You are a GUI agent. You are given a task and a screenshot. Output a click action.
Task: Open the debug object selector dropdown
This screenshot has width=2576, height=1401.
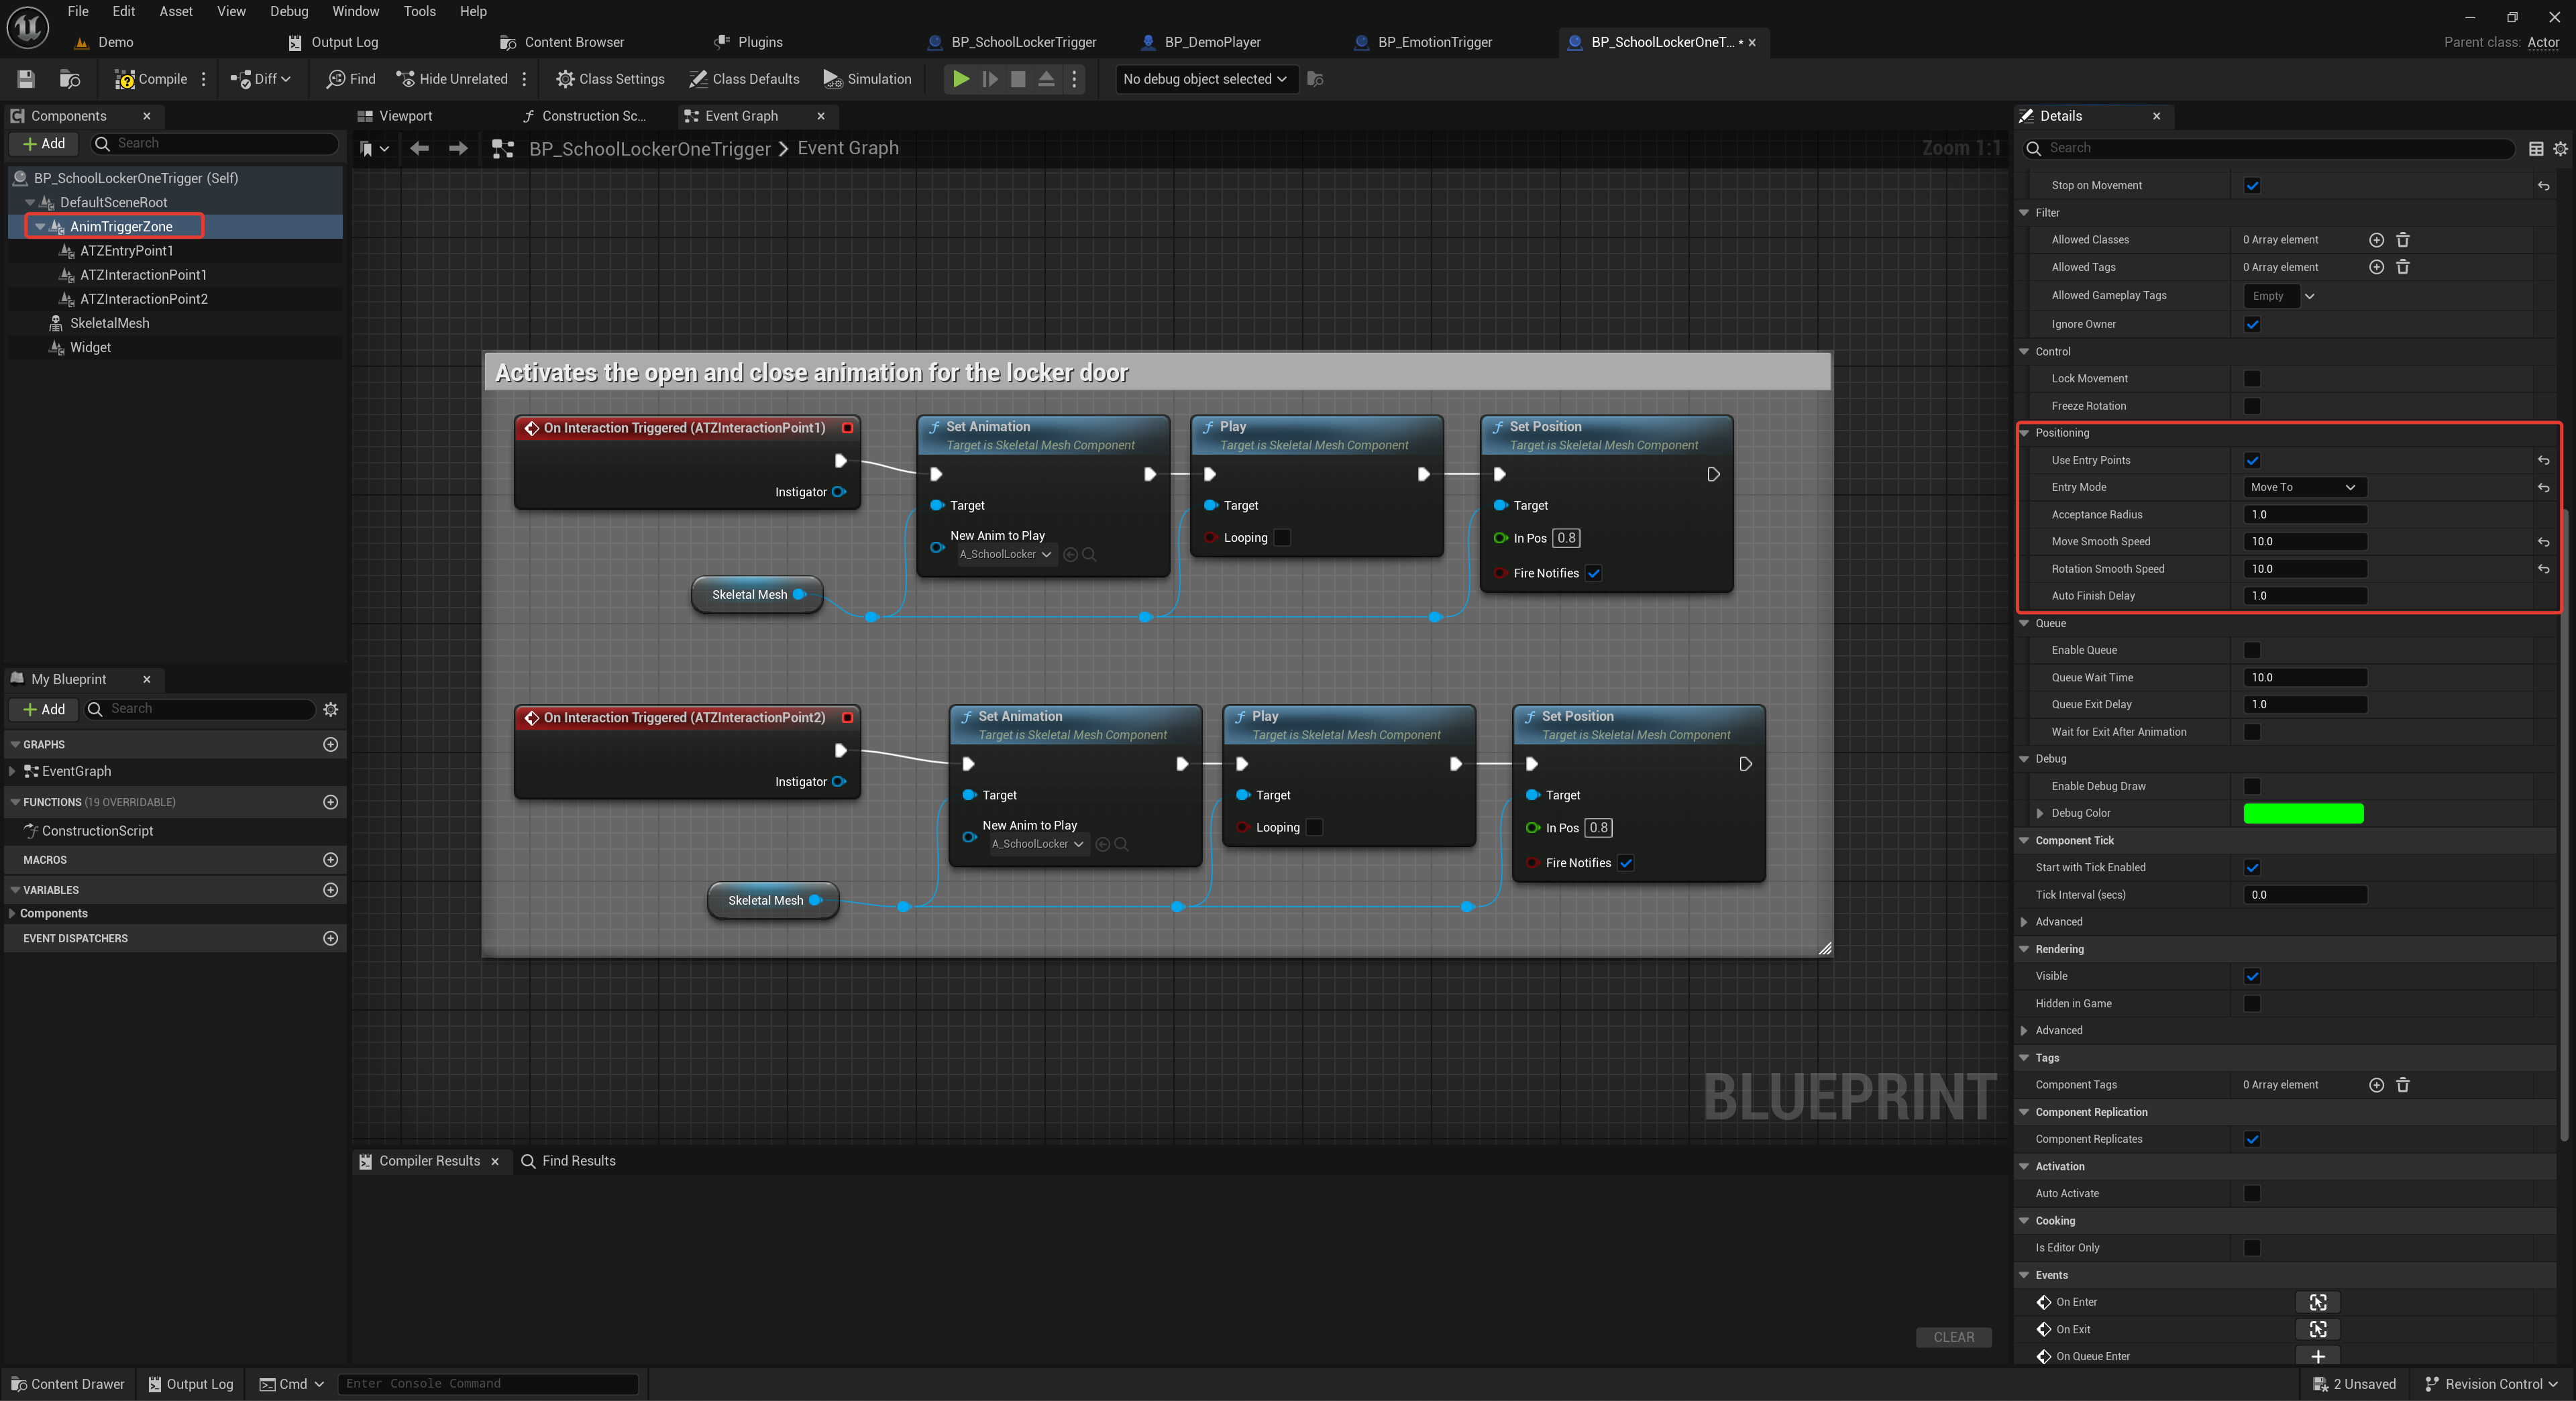coord(1206,79)
